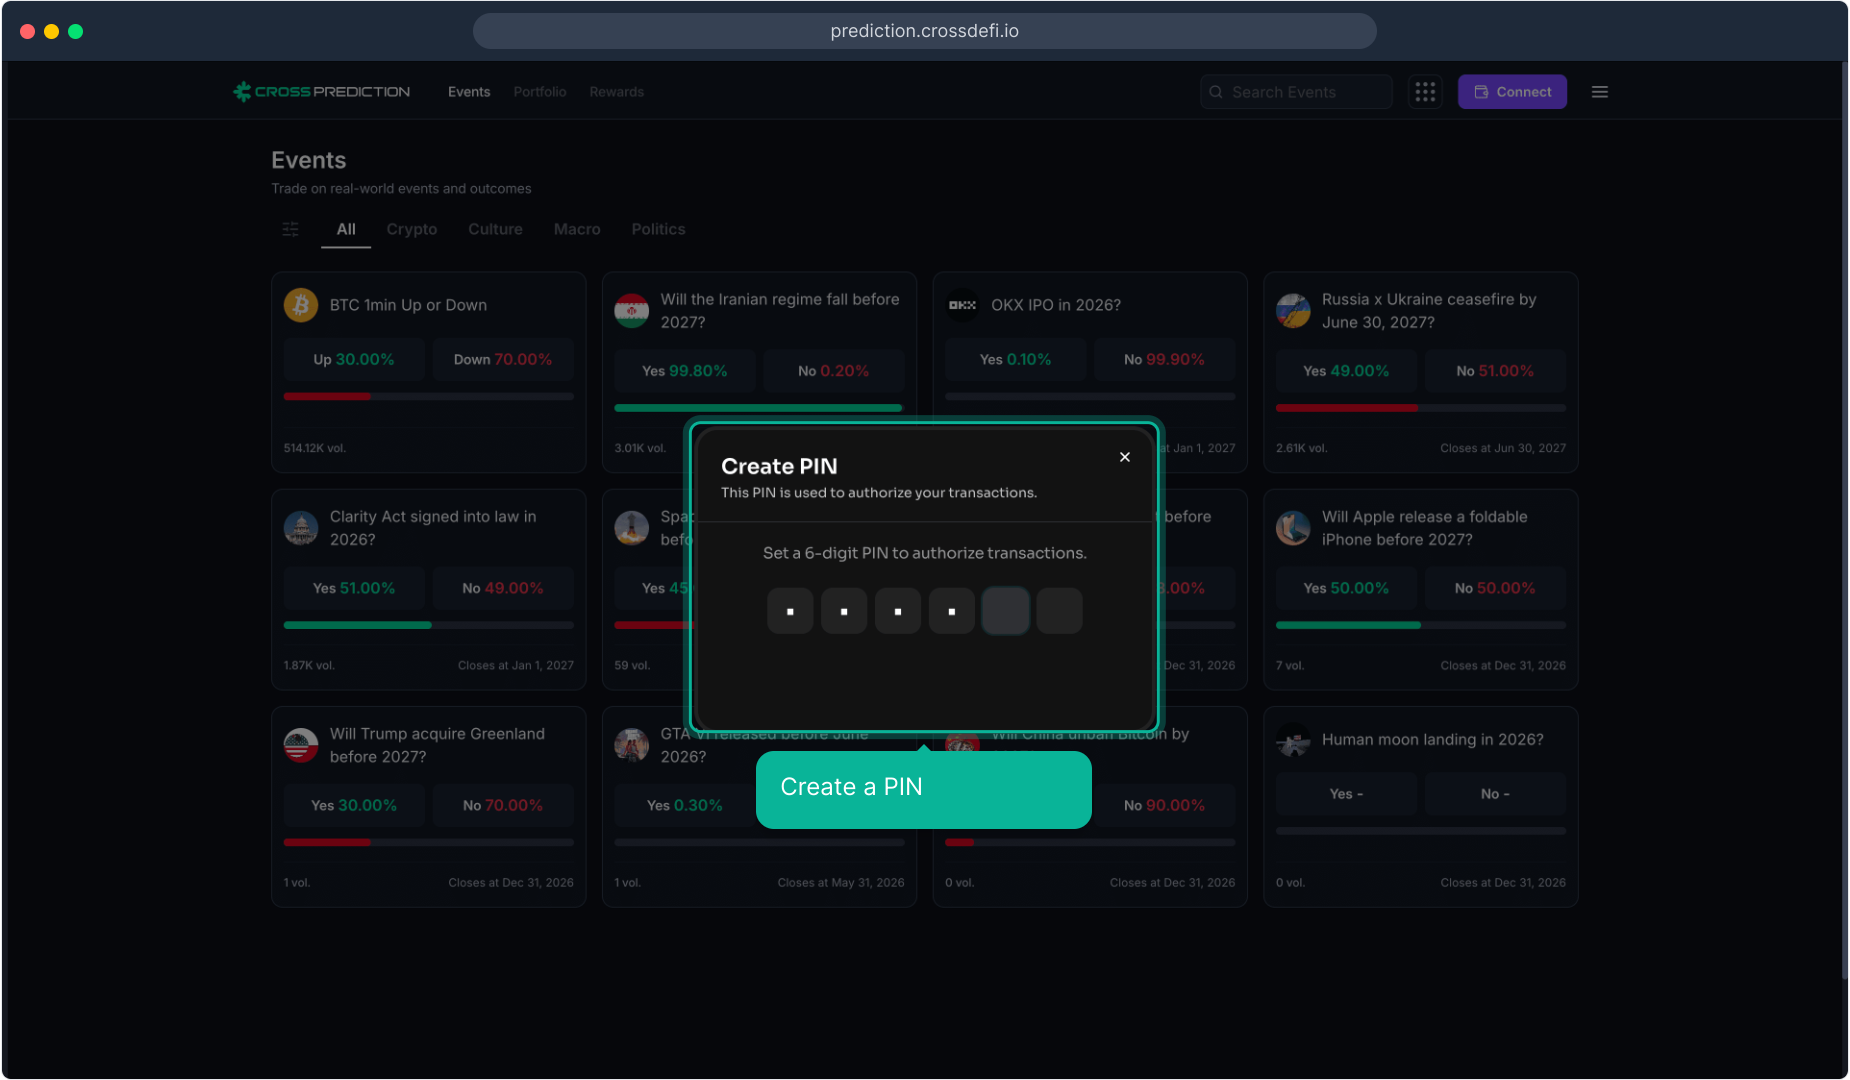Screen dimensions: 1850x1080
Task: Click Clarity Act green progress bar
Action: coord(358,625)
